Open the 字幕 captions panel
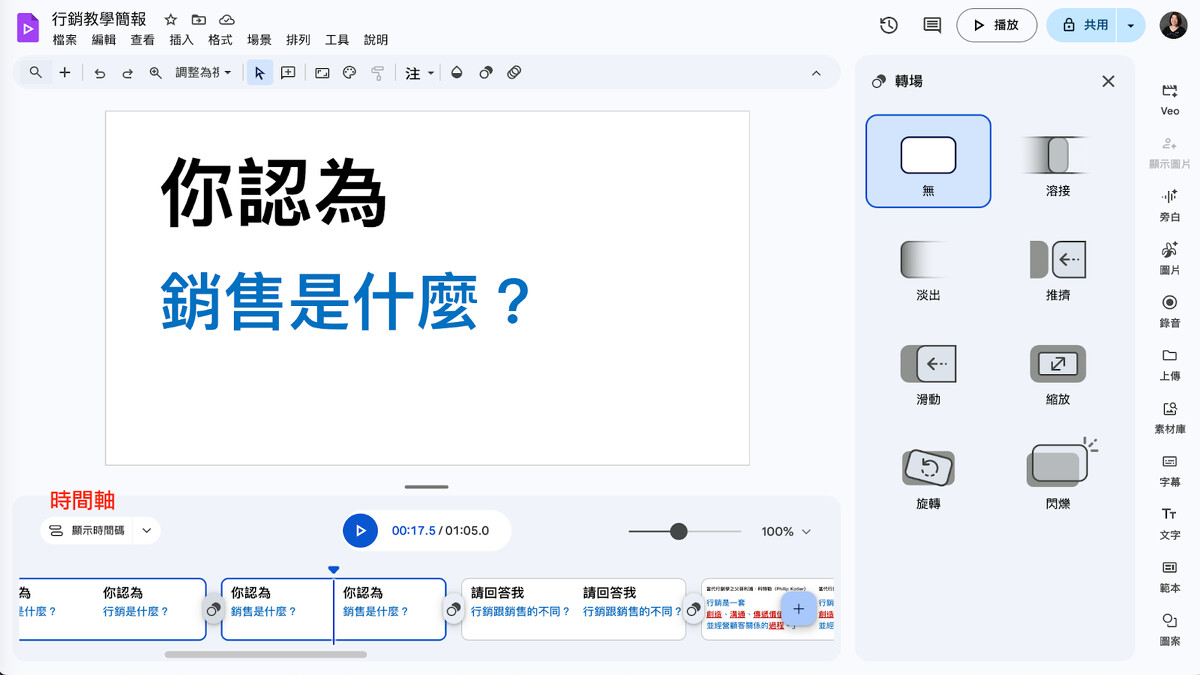This screenshot has width=1200, height=675. 1169,469
